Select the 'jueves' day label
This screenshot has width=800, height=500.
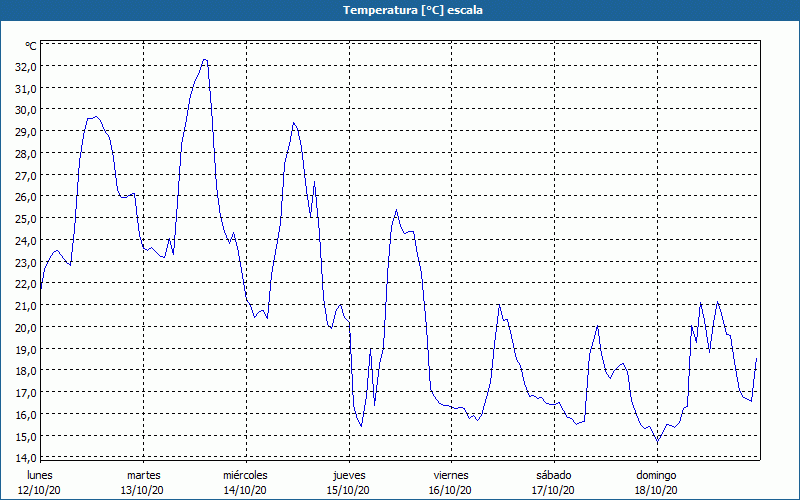click(349, 475)
